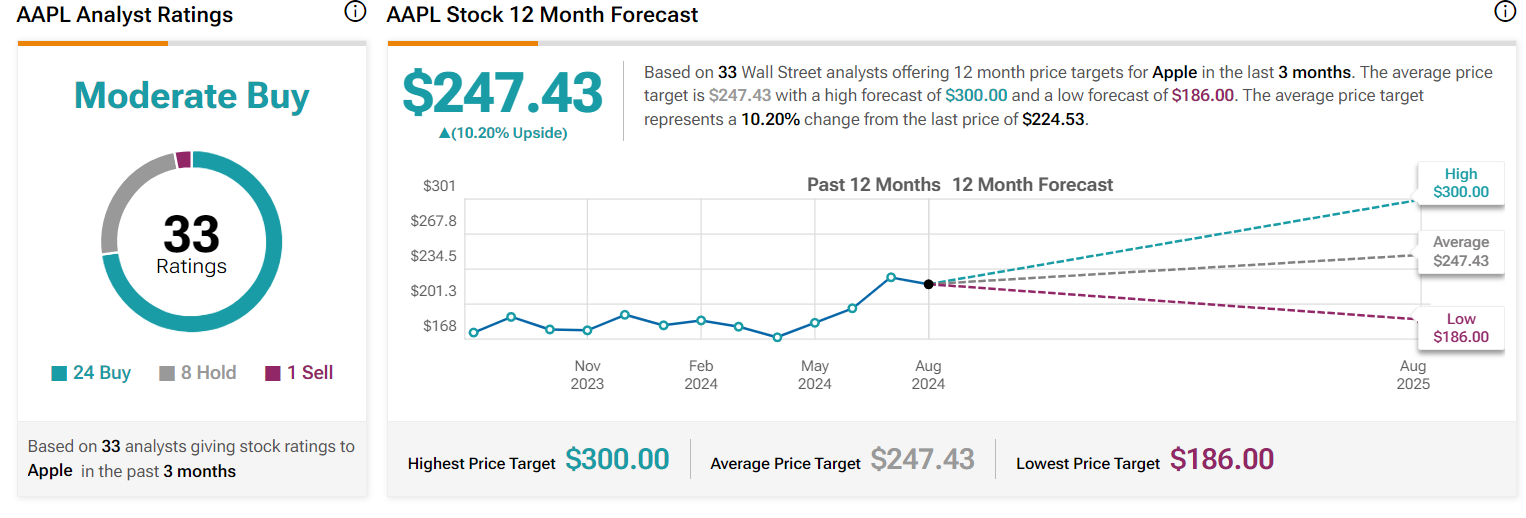Click the $301 y-axis label

click(x=439, y=186)
